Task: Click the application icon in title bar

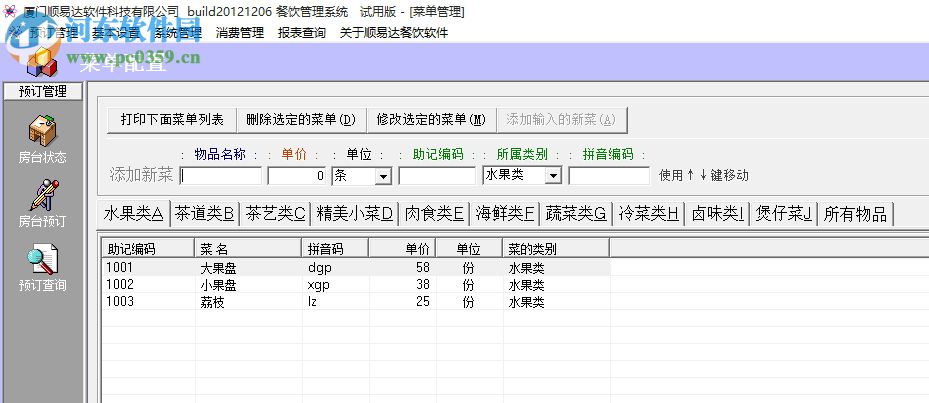Action: tap(8, 11)
